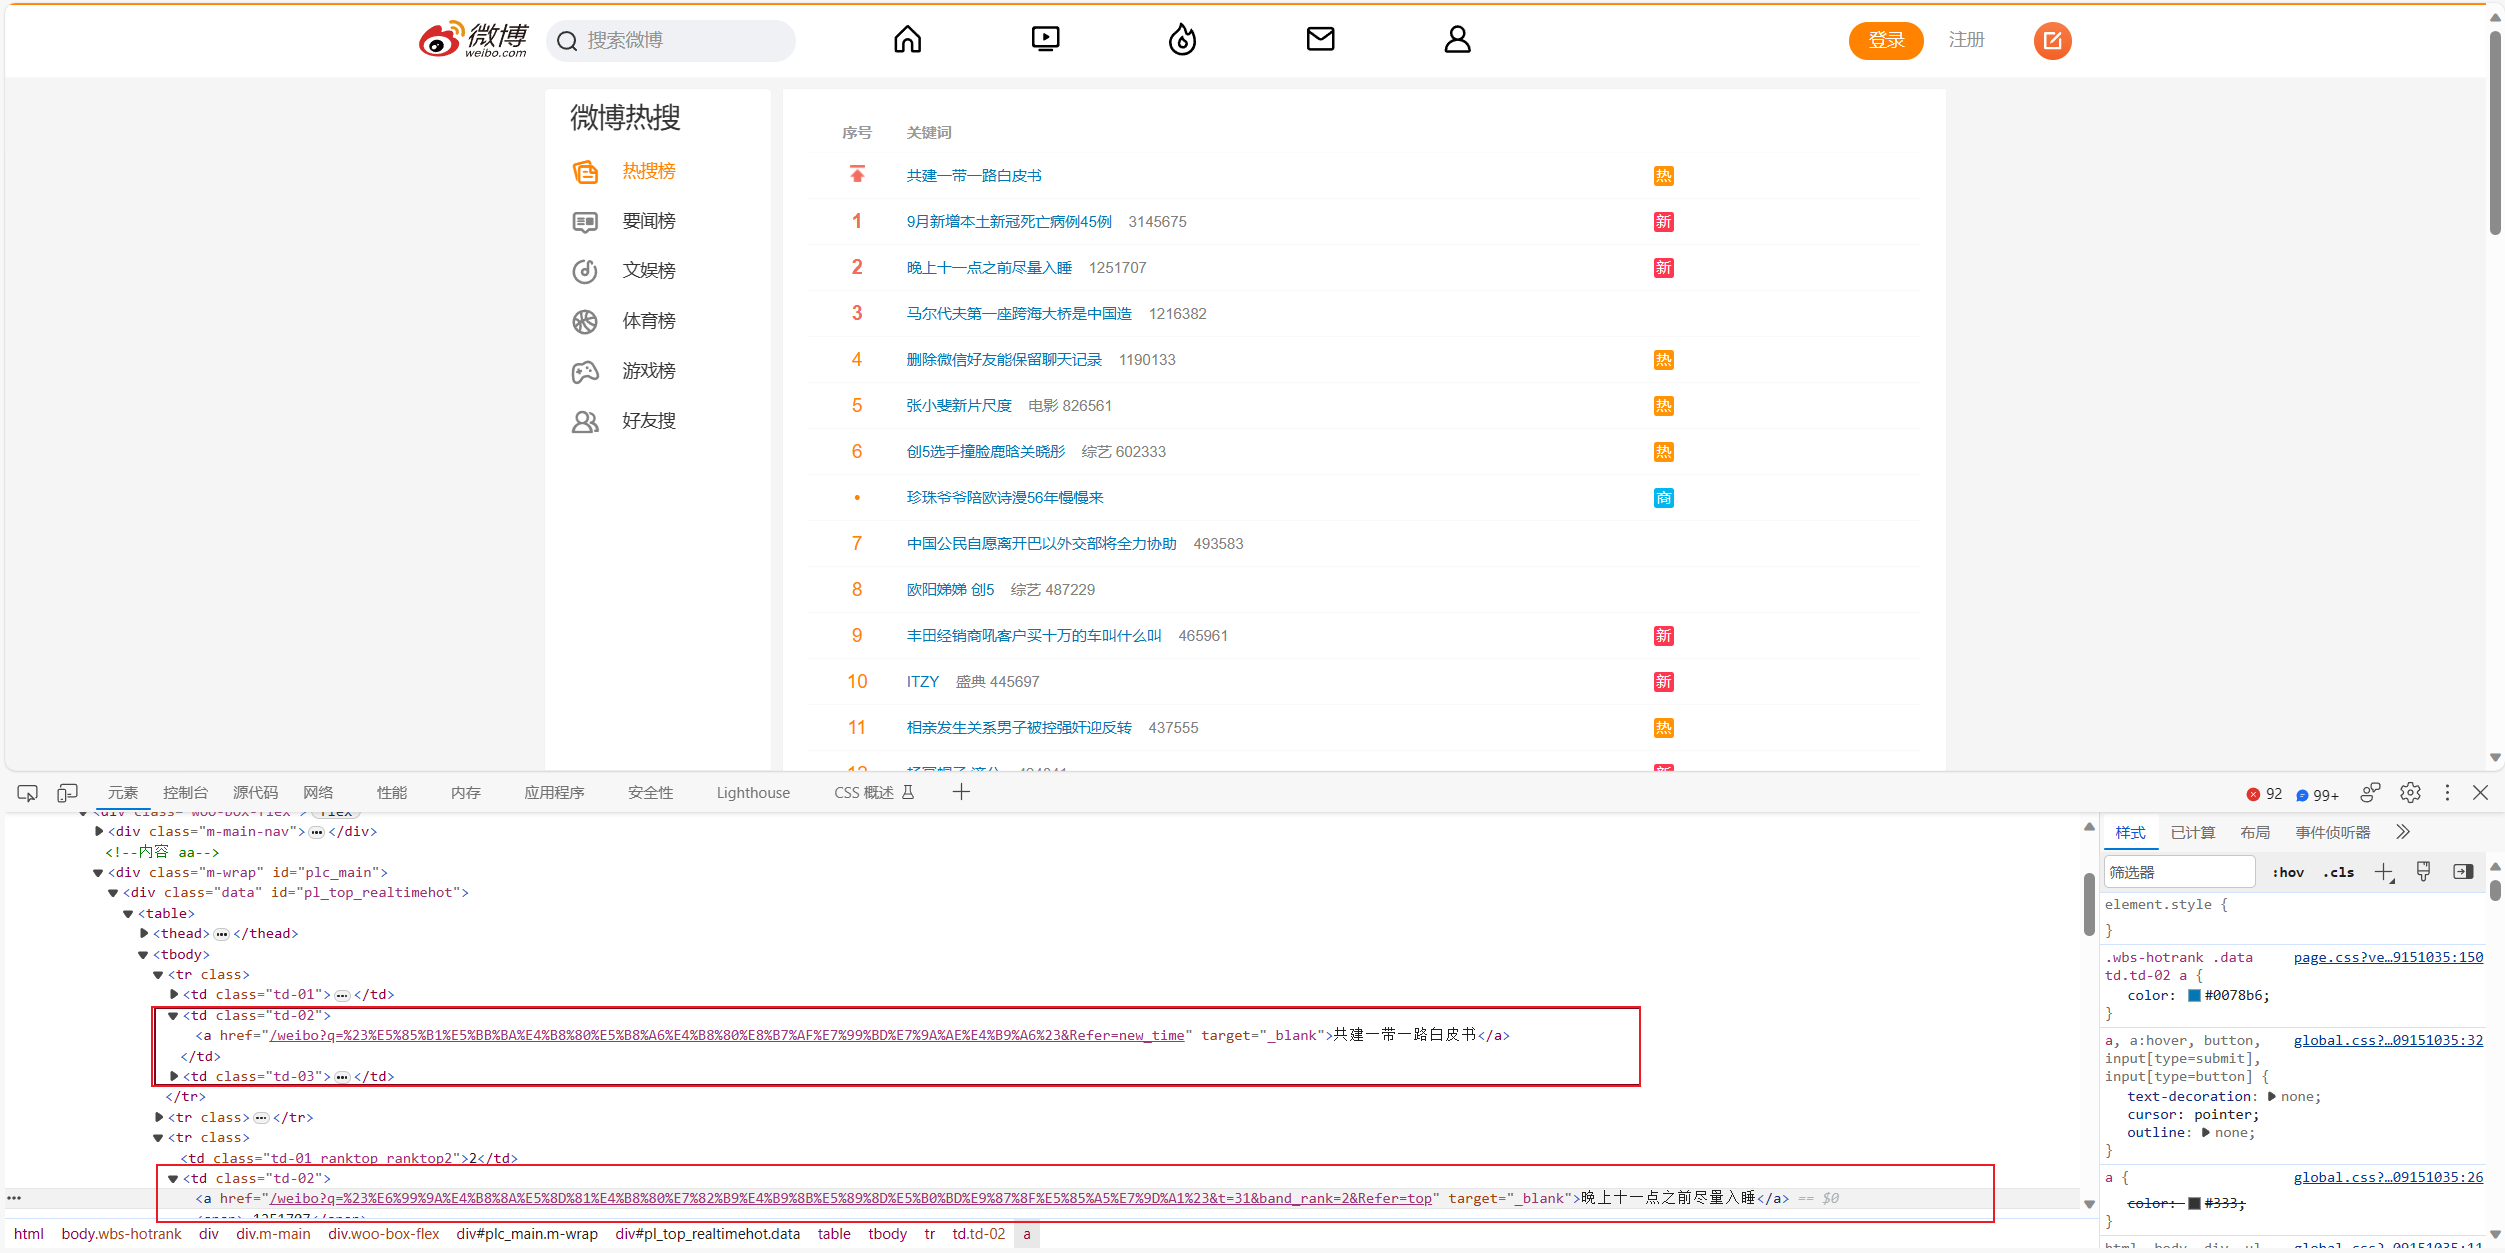Collapse the table node
Screen dimensions: 2505x1253
(128, 914)
